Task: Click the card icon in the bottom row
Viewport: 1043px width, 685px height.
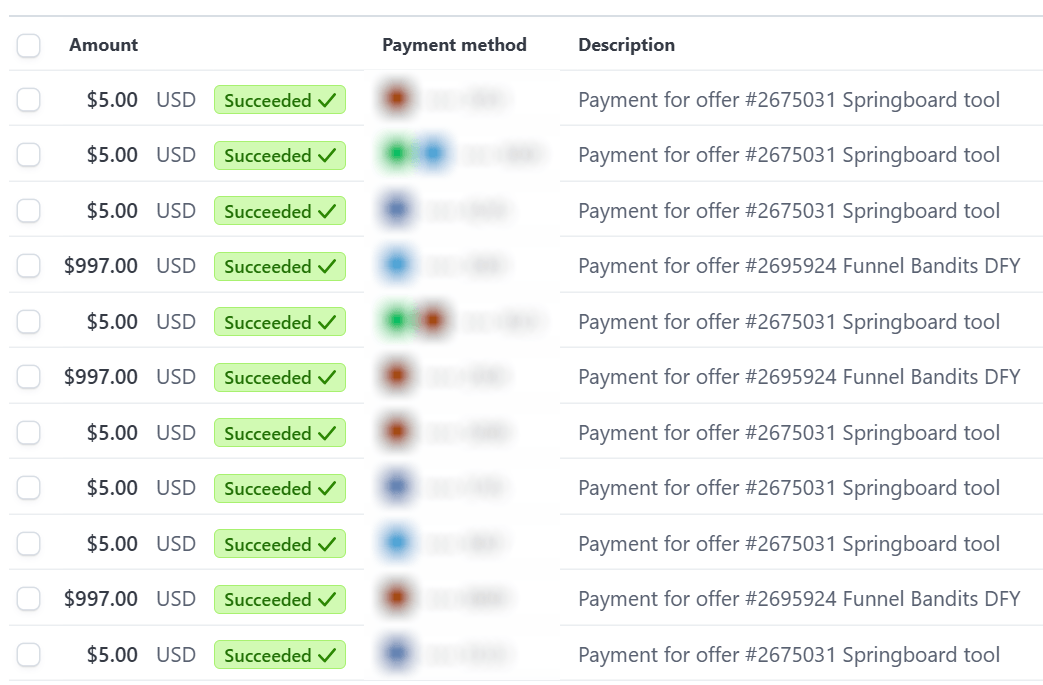Action: 397,655
